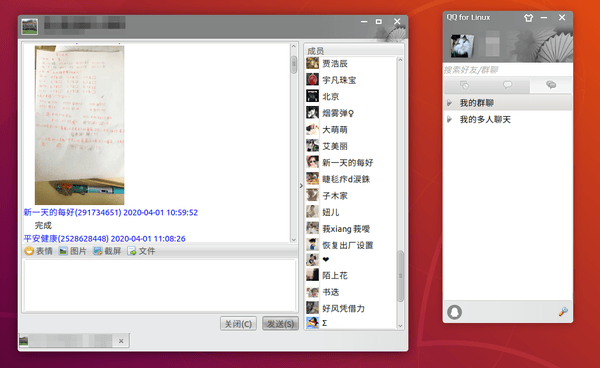The image size is (600, 368).
Task: Click the member list scrollbar thumb
Action: click(x=400, y=276)
